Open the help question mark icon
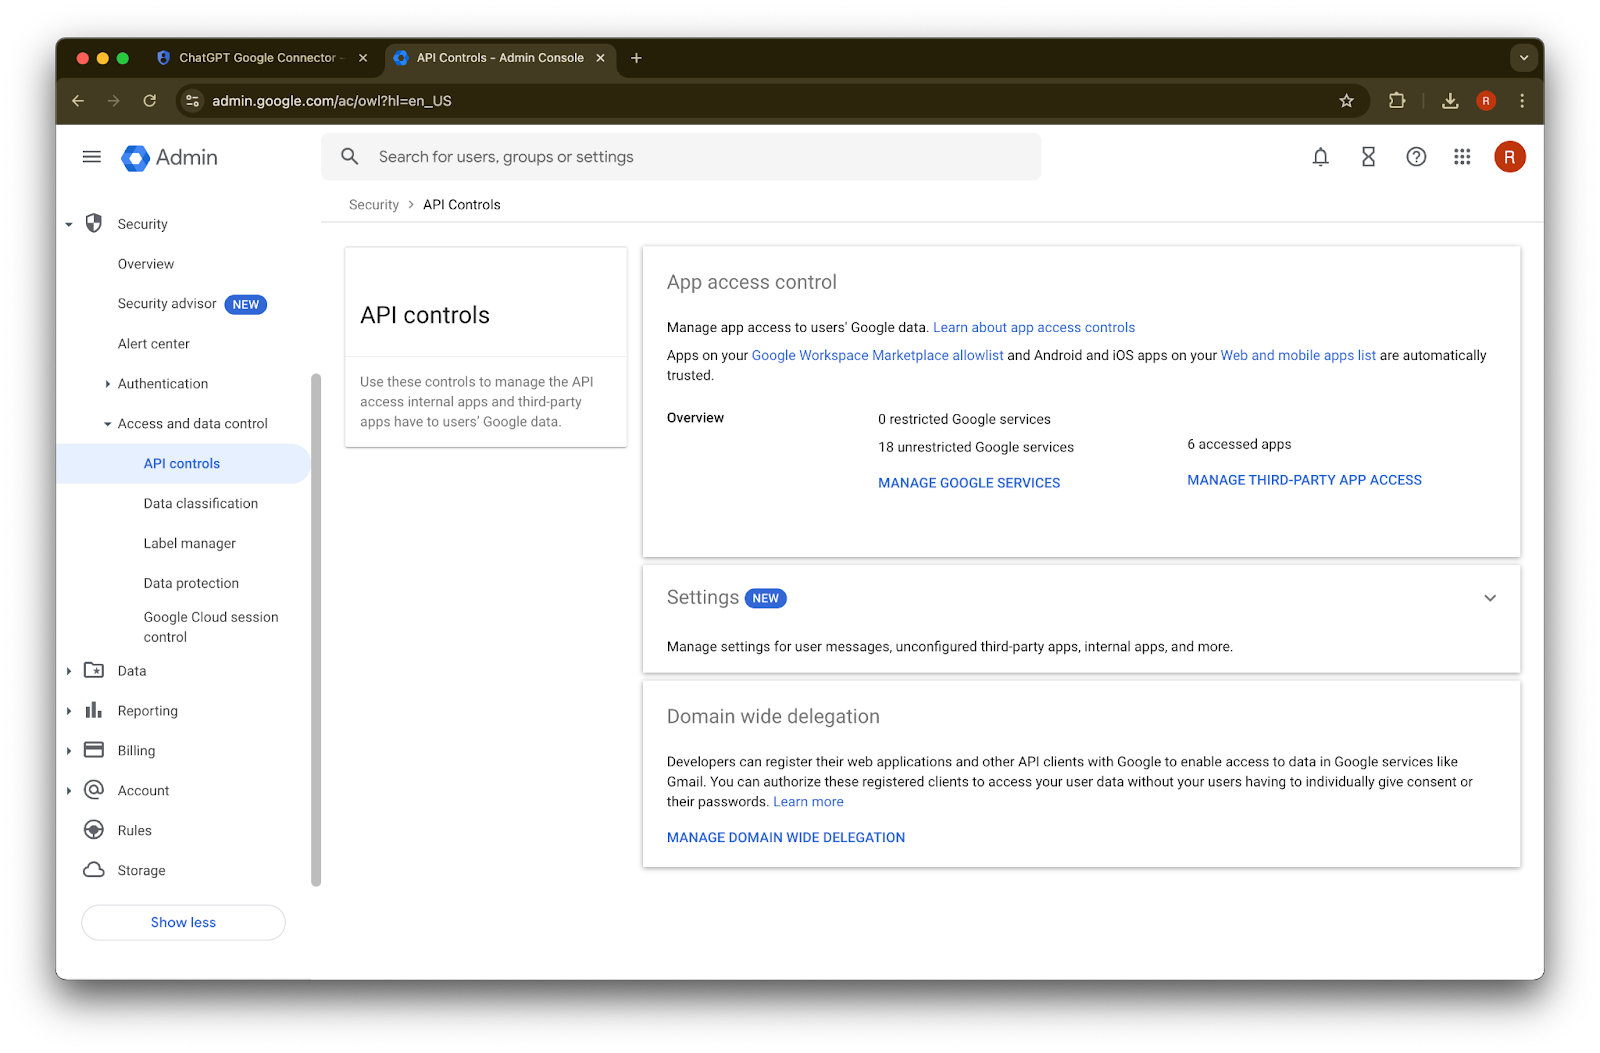 1416,157
